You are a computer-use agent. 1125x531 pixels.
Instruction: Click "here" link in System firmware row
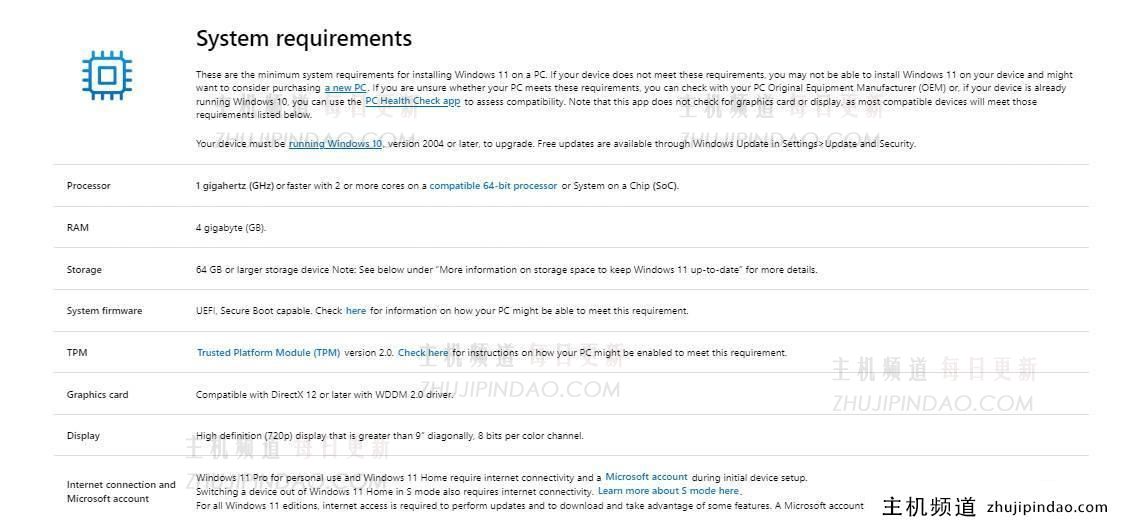pos(356,311)
